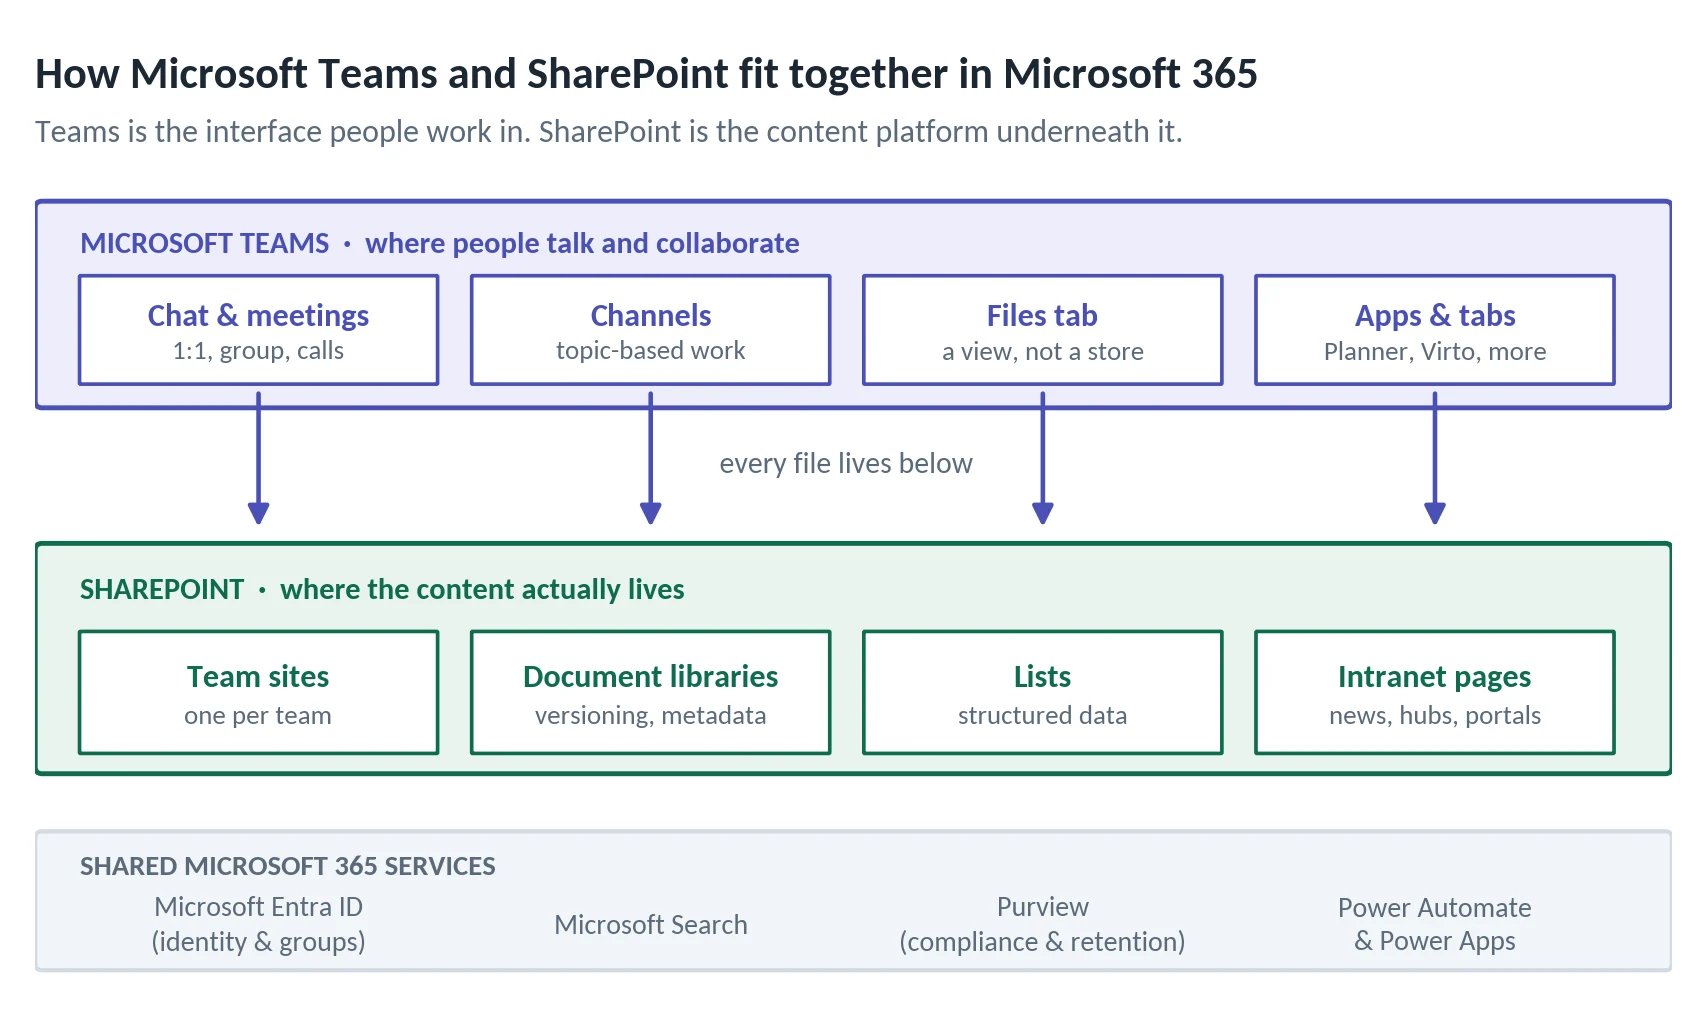Screen dimensions: 1707x1019
Task: Click the 'Intranet pages' heading
Action: 1435,677
